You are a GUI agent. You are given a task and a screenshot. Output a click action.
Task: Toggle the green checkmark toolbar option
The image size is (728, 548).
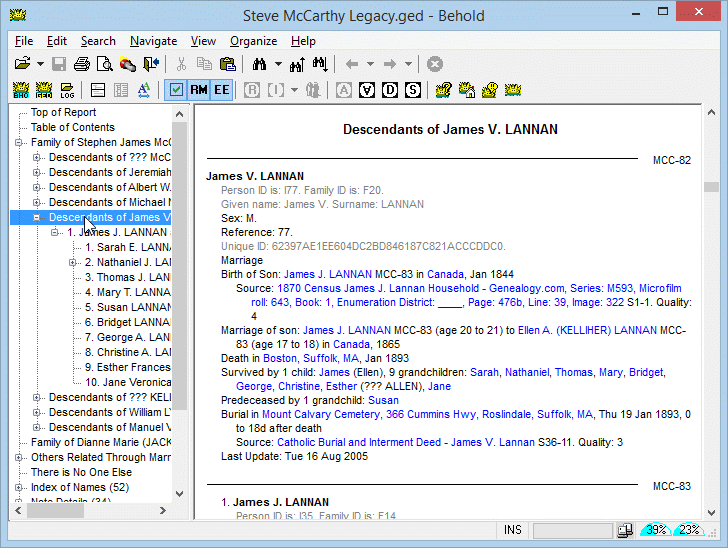(x=176, y=90)
